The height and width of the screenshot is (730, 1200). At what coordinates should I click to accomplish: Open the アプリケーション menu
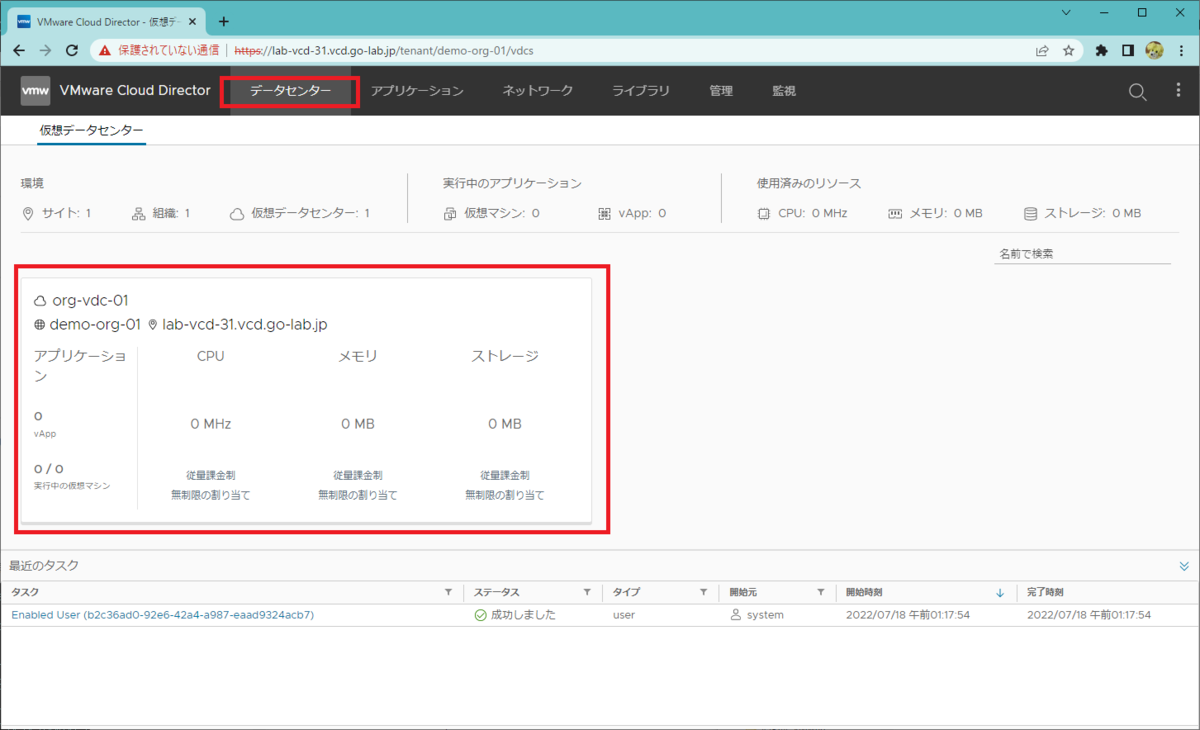[x=417, y=91]
